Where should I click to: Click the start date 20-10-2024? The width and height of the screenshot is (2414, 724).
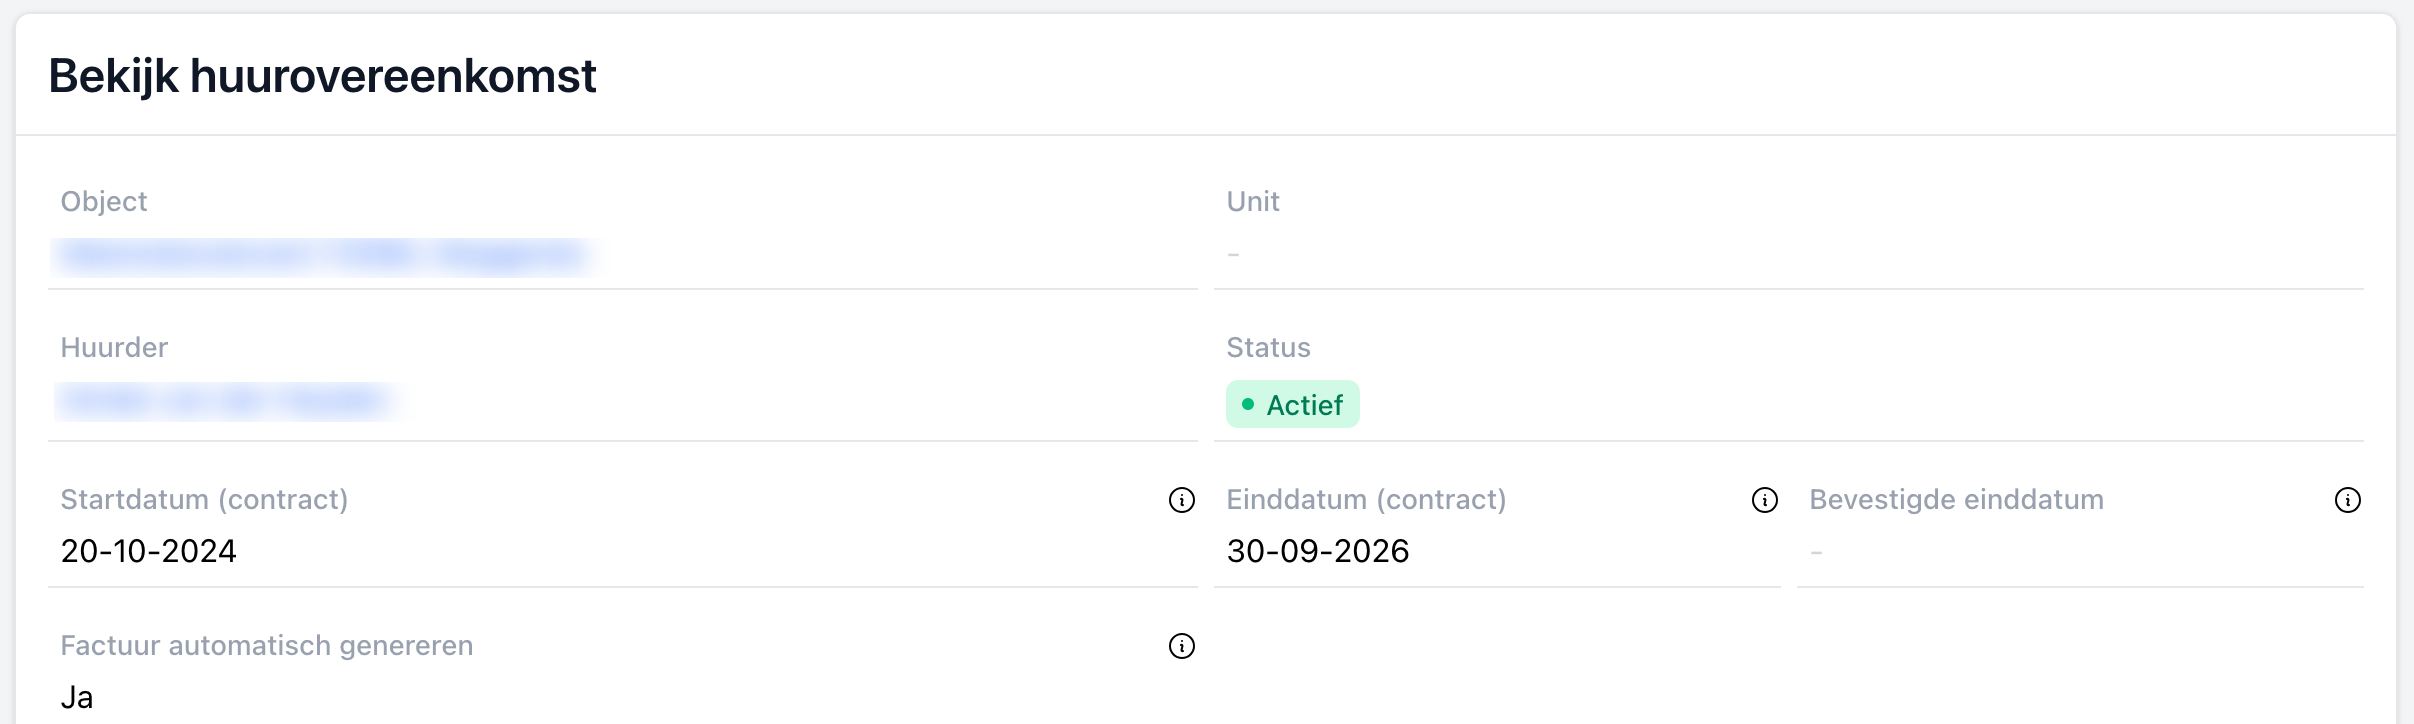pos(148,551)
